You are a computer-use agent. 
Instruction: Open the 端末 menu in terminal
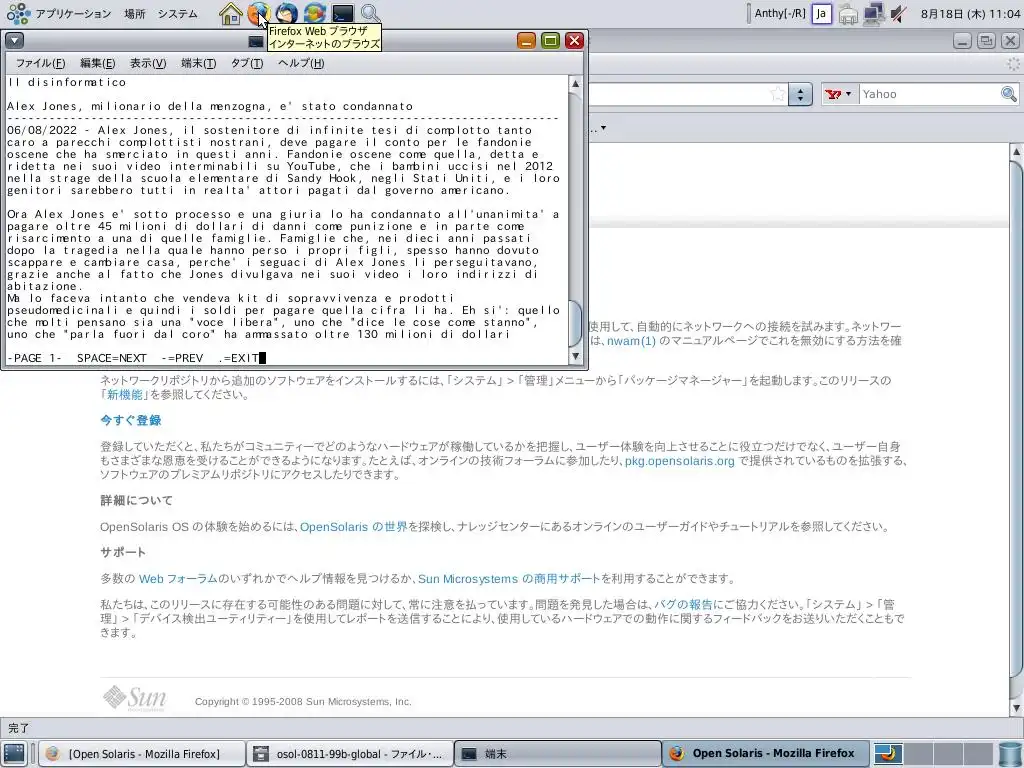point(199,63)
